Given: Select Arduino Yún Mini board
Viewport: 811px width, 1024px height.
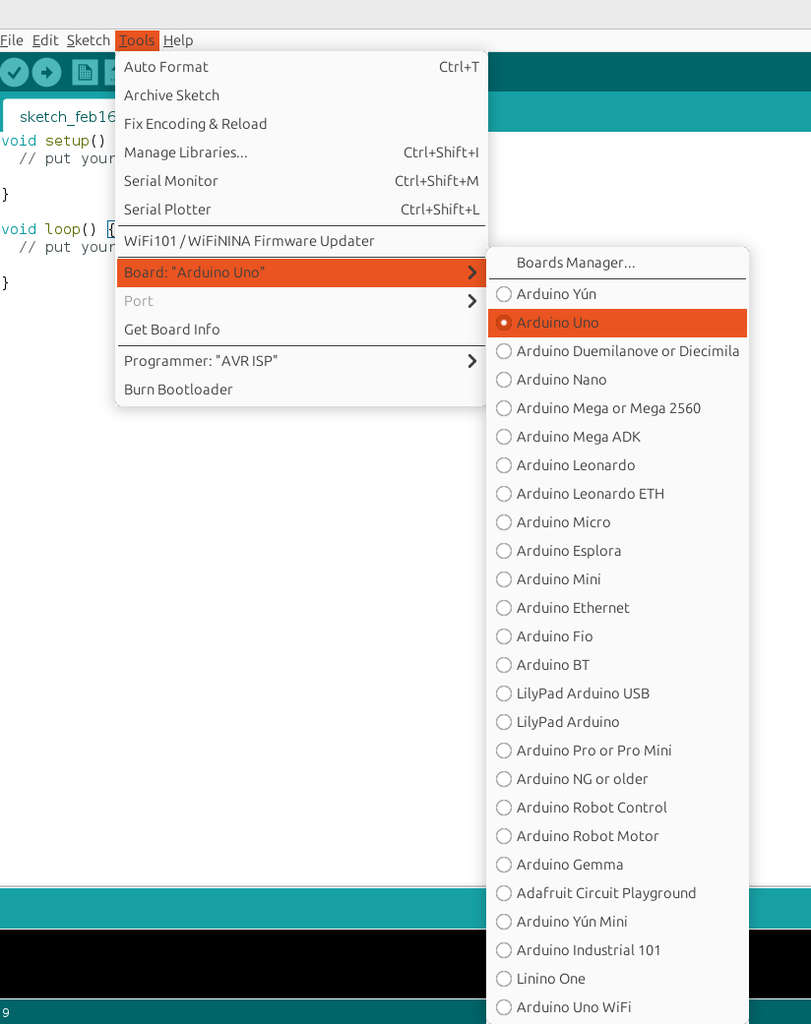Looking at the screenshot, I should coord(617,921).
